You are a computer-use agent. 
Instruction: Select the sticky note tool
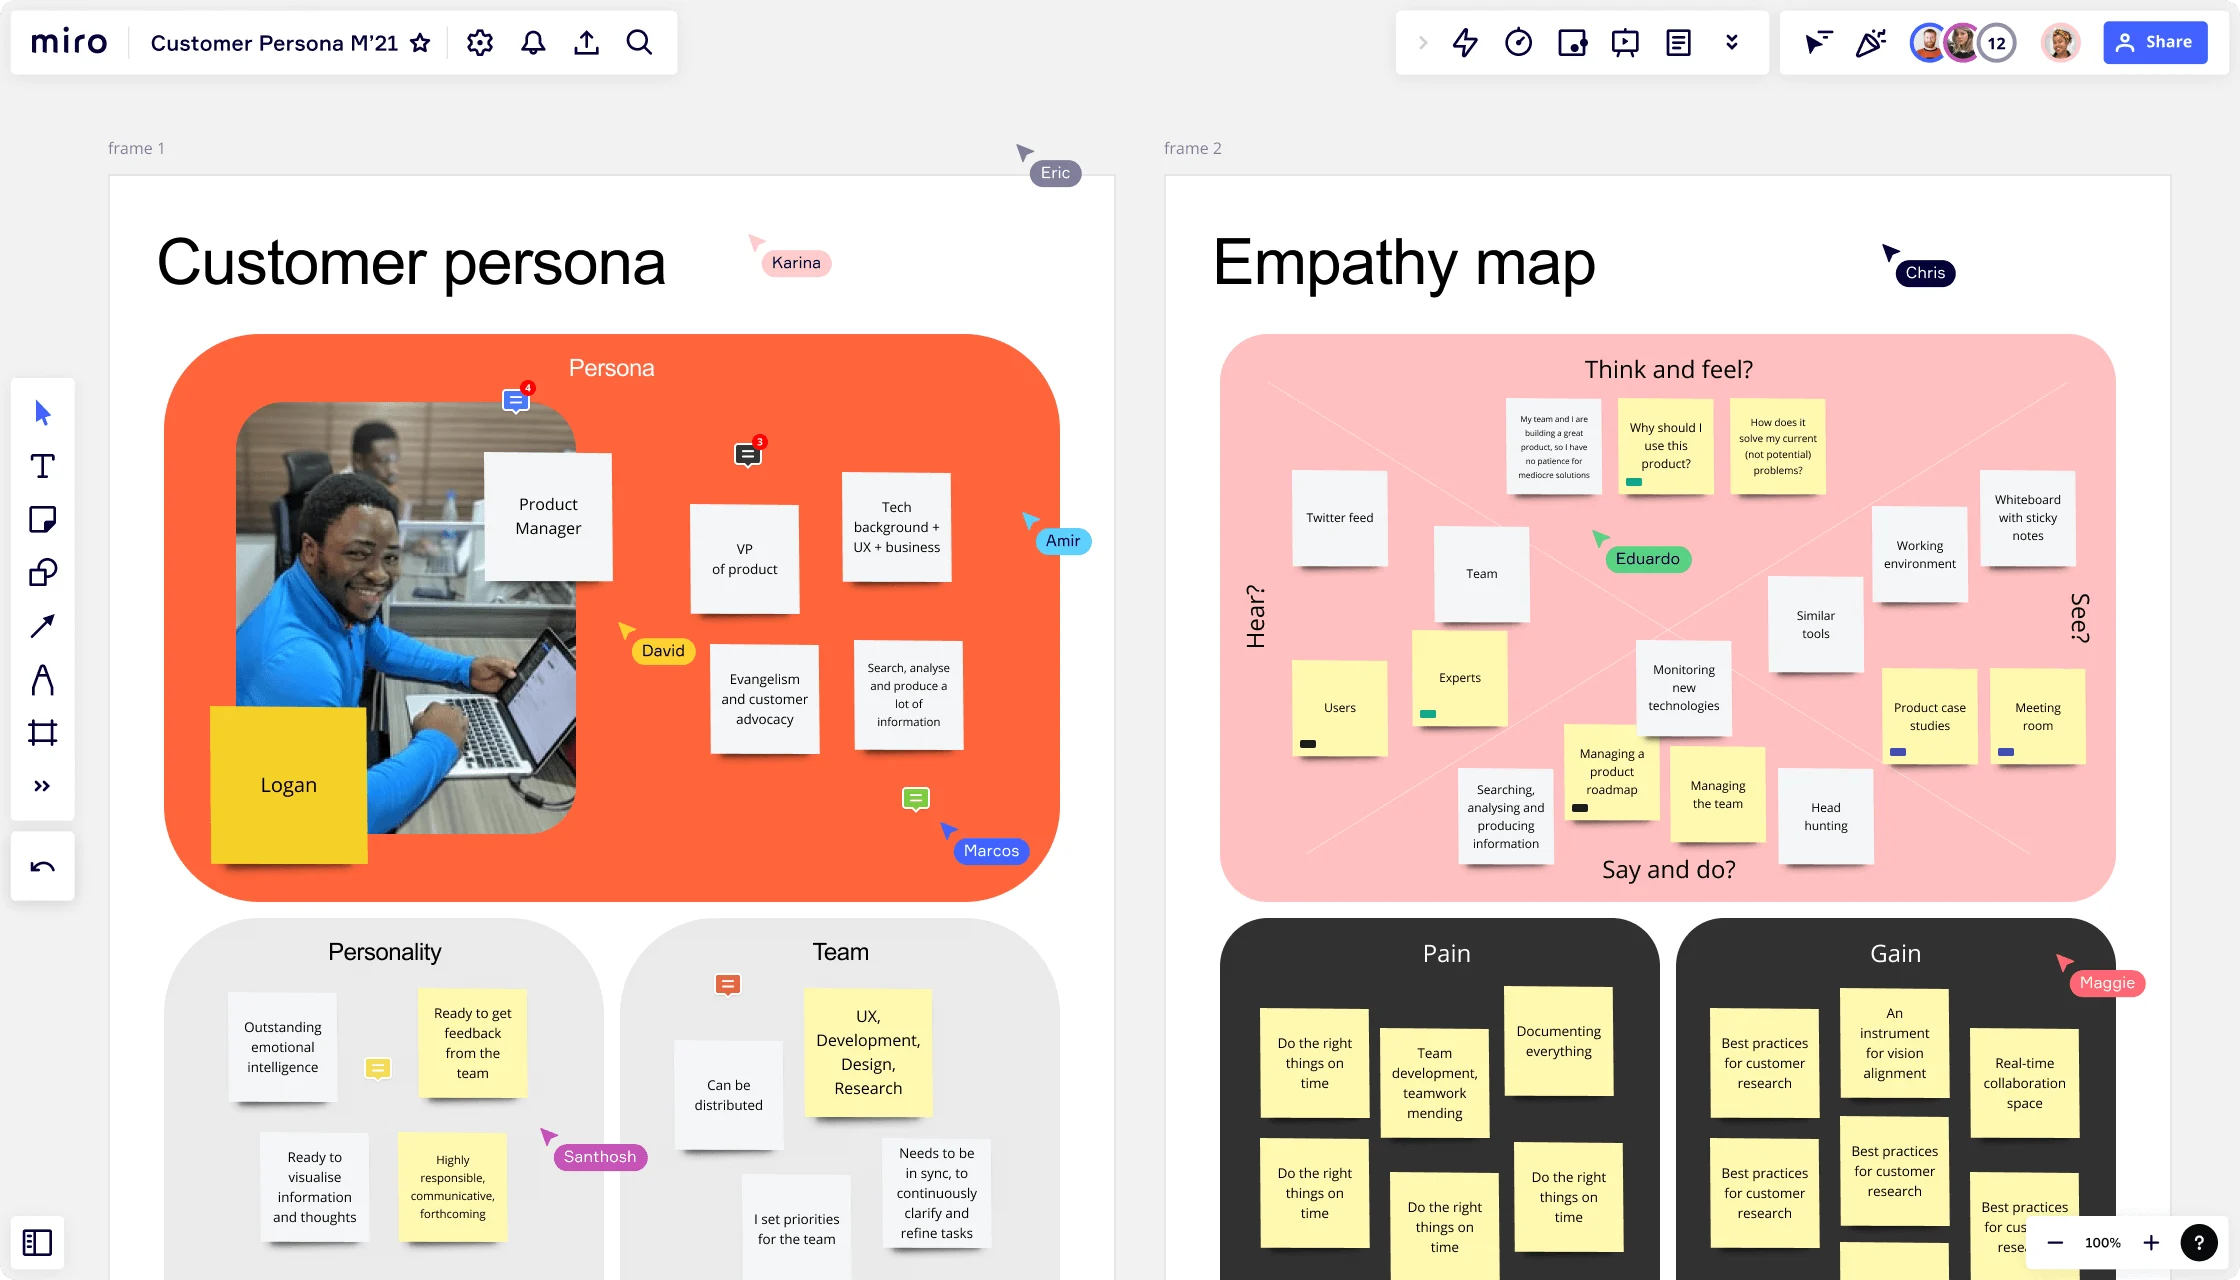tap(42, 520)
